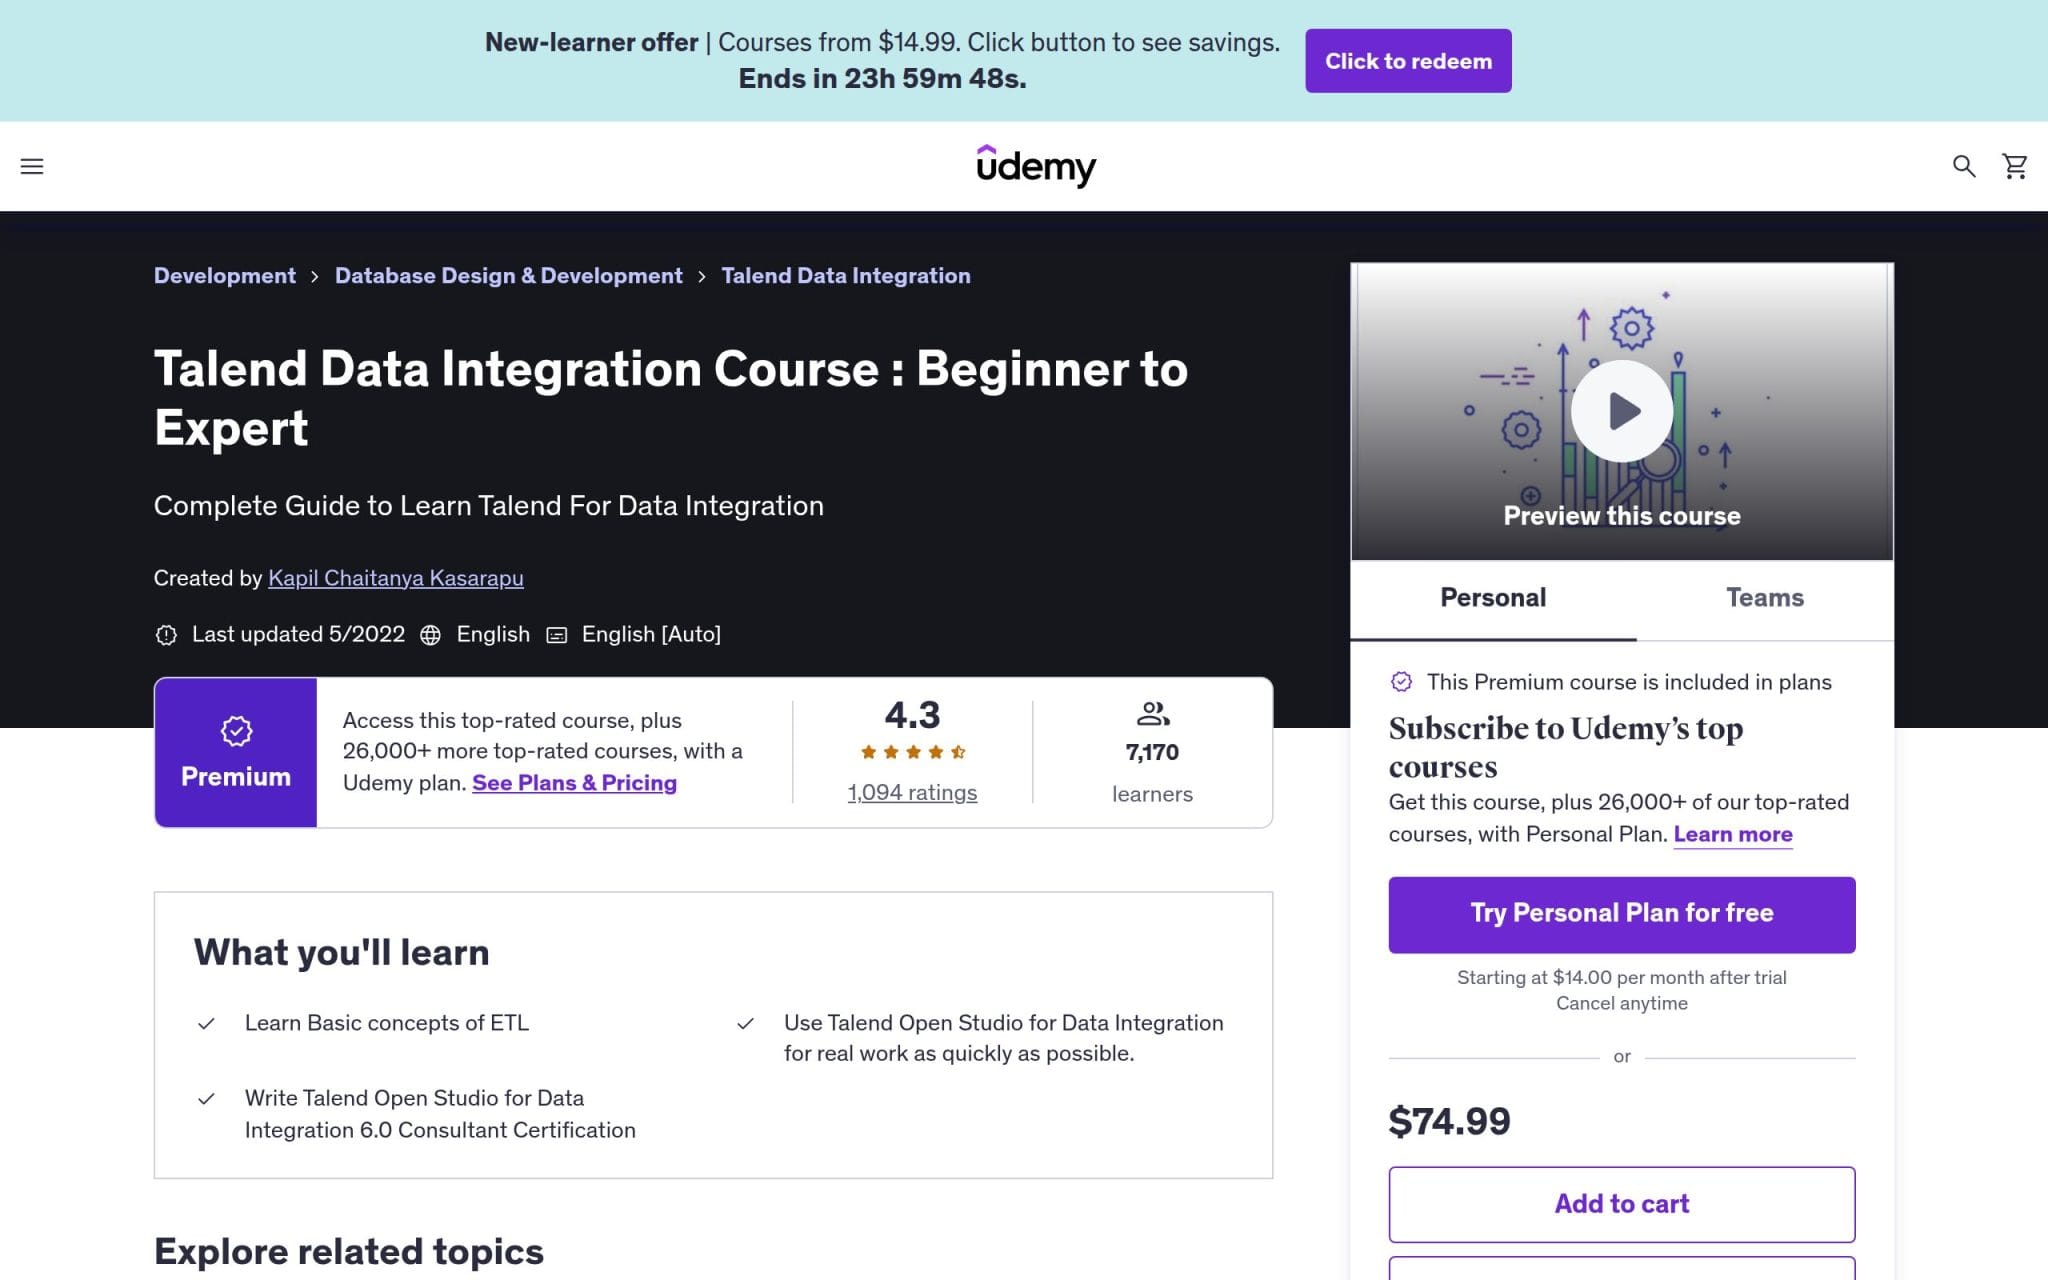Viewport: 2048px width, 1280px height.
Task: Click the 7,170 learners count
Action: coord(1152,752)
